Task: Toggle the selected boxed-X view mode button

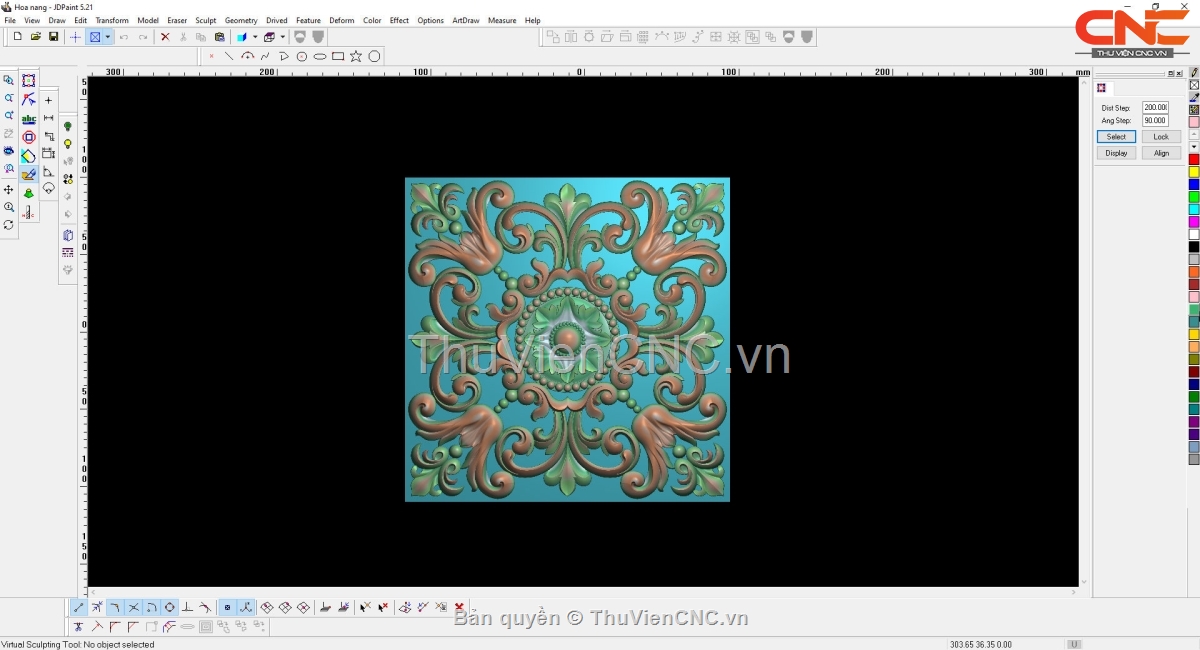Action: [95, 37]
